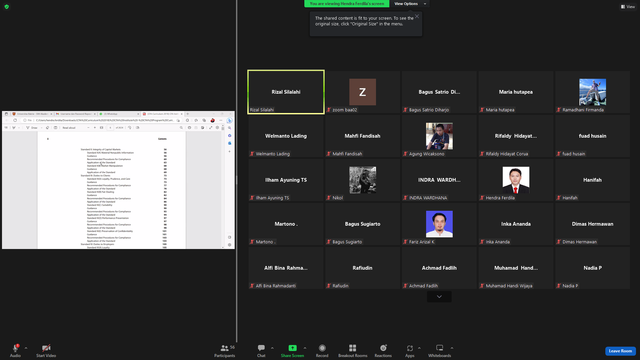Select the zoom baa02 tile with Z avatar
The height and width of the screenshot is (360, 640).
click(x=362, y=92)
